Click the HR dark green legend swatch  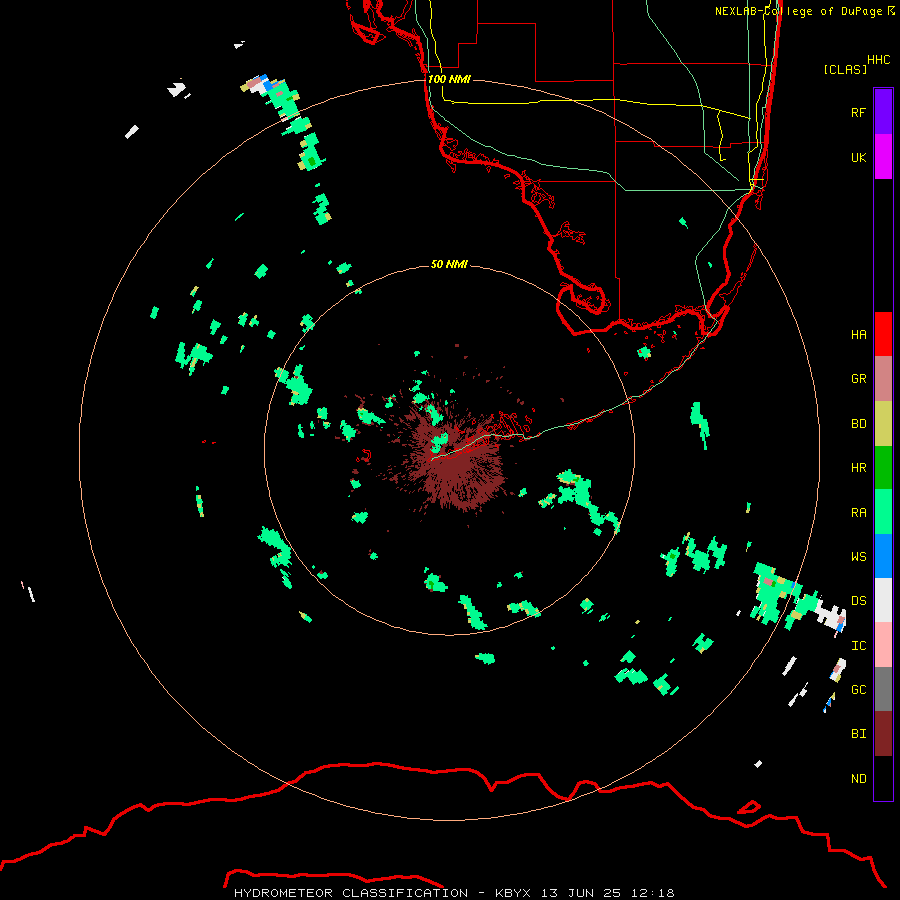pos(883,467)
